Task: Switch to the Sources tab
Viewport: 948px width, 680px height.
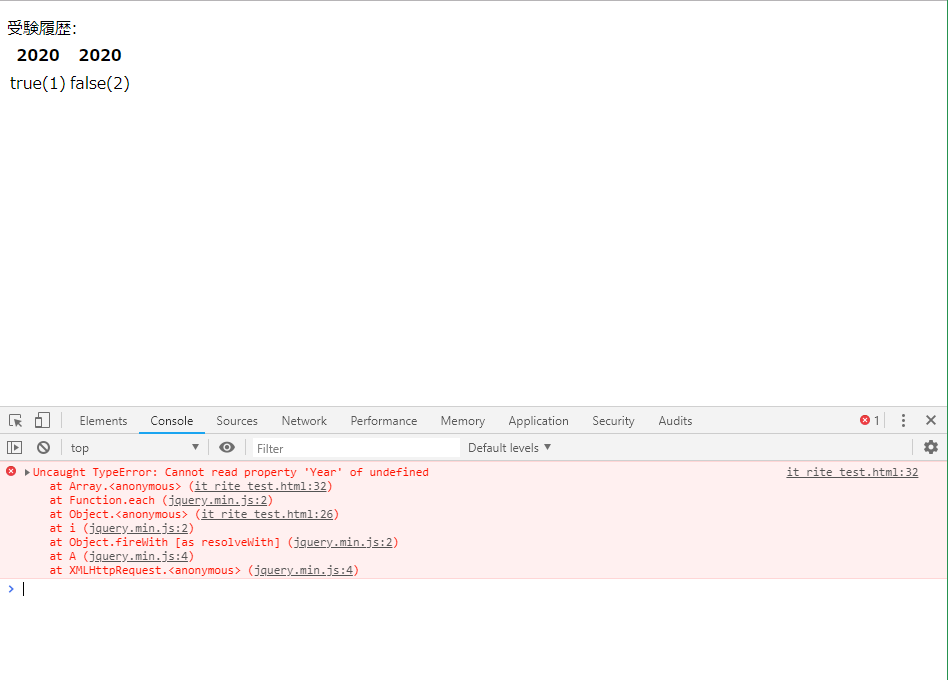Action: click(237, 420)
